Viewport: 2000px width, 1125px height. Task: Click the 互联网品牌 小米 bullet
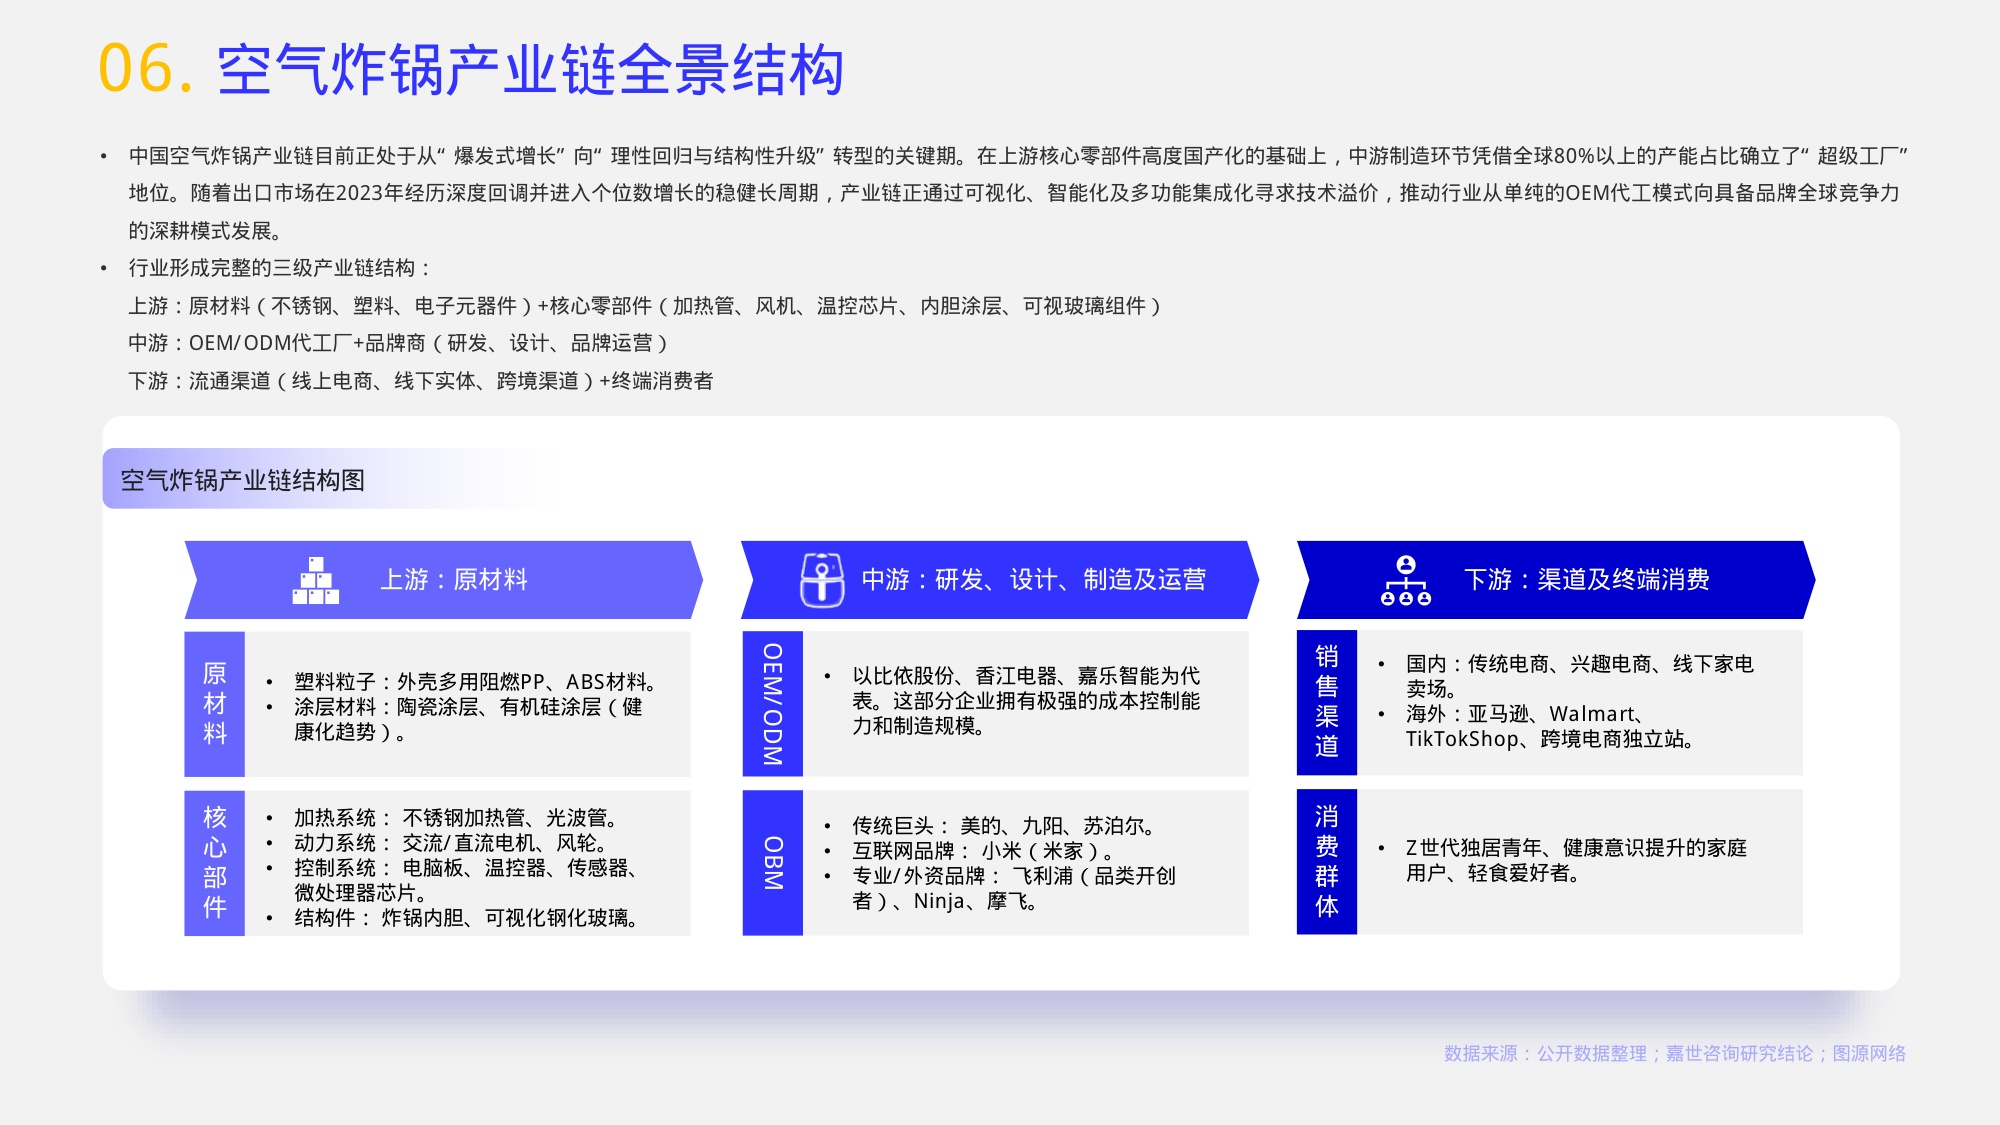click(982, 851)
